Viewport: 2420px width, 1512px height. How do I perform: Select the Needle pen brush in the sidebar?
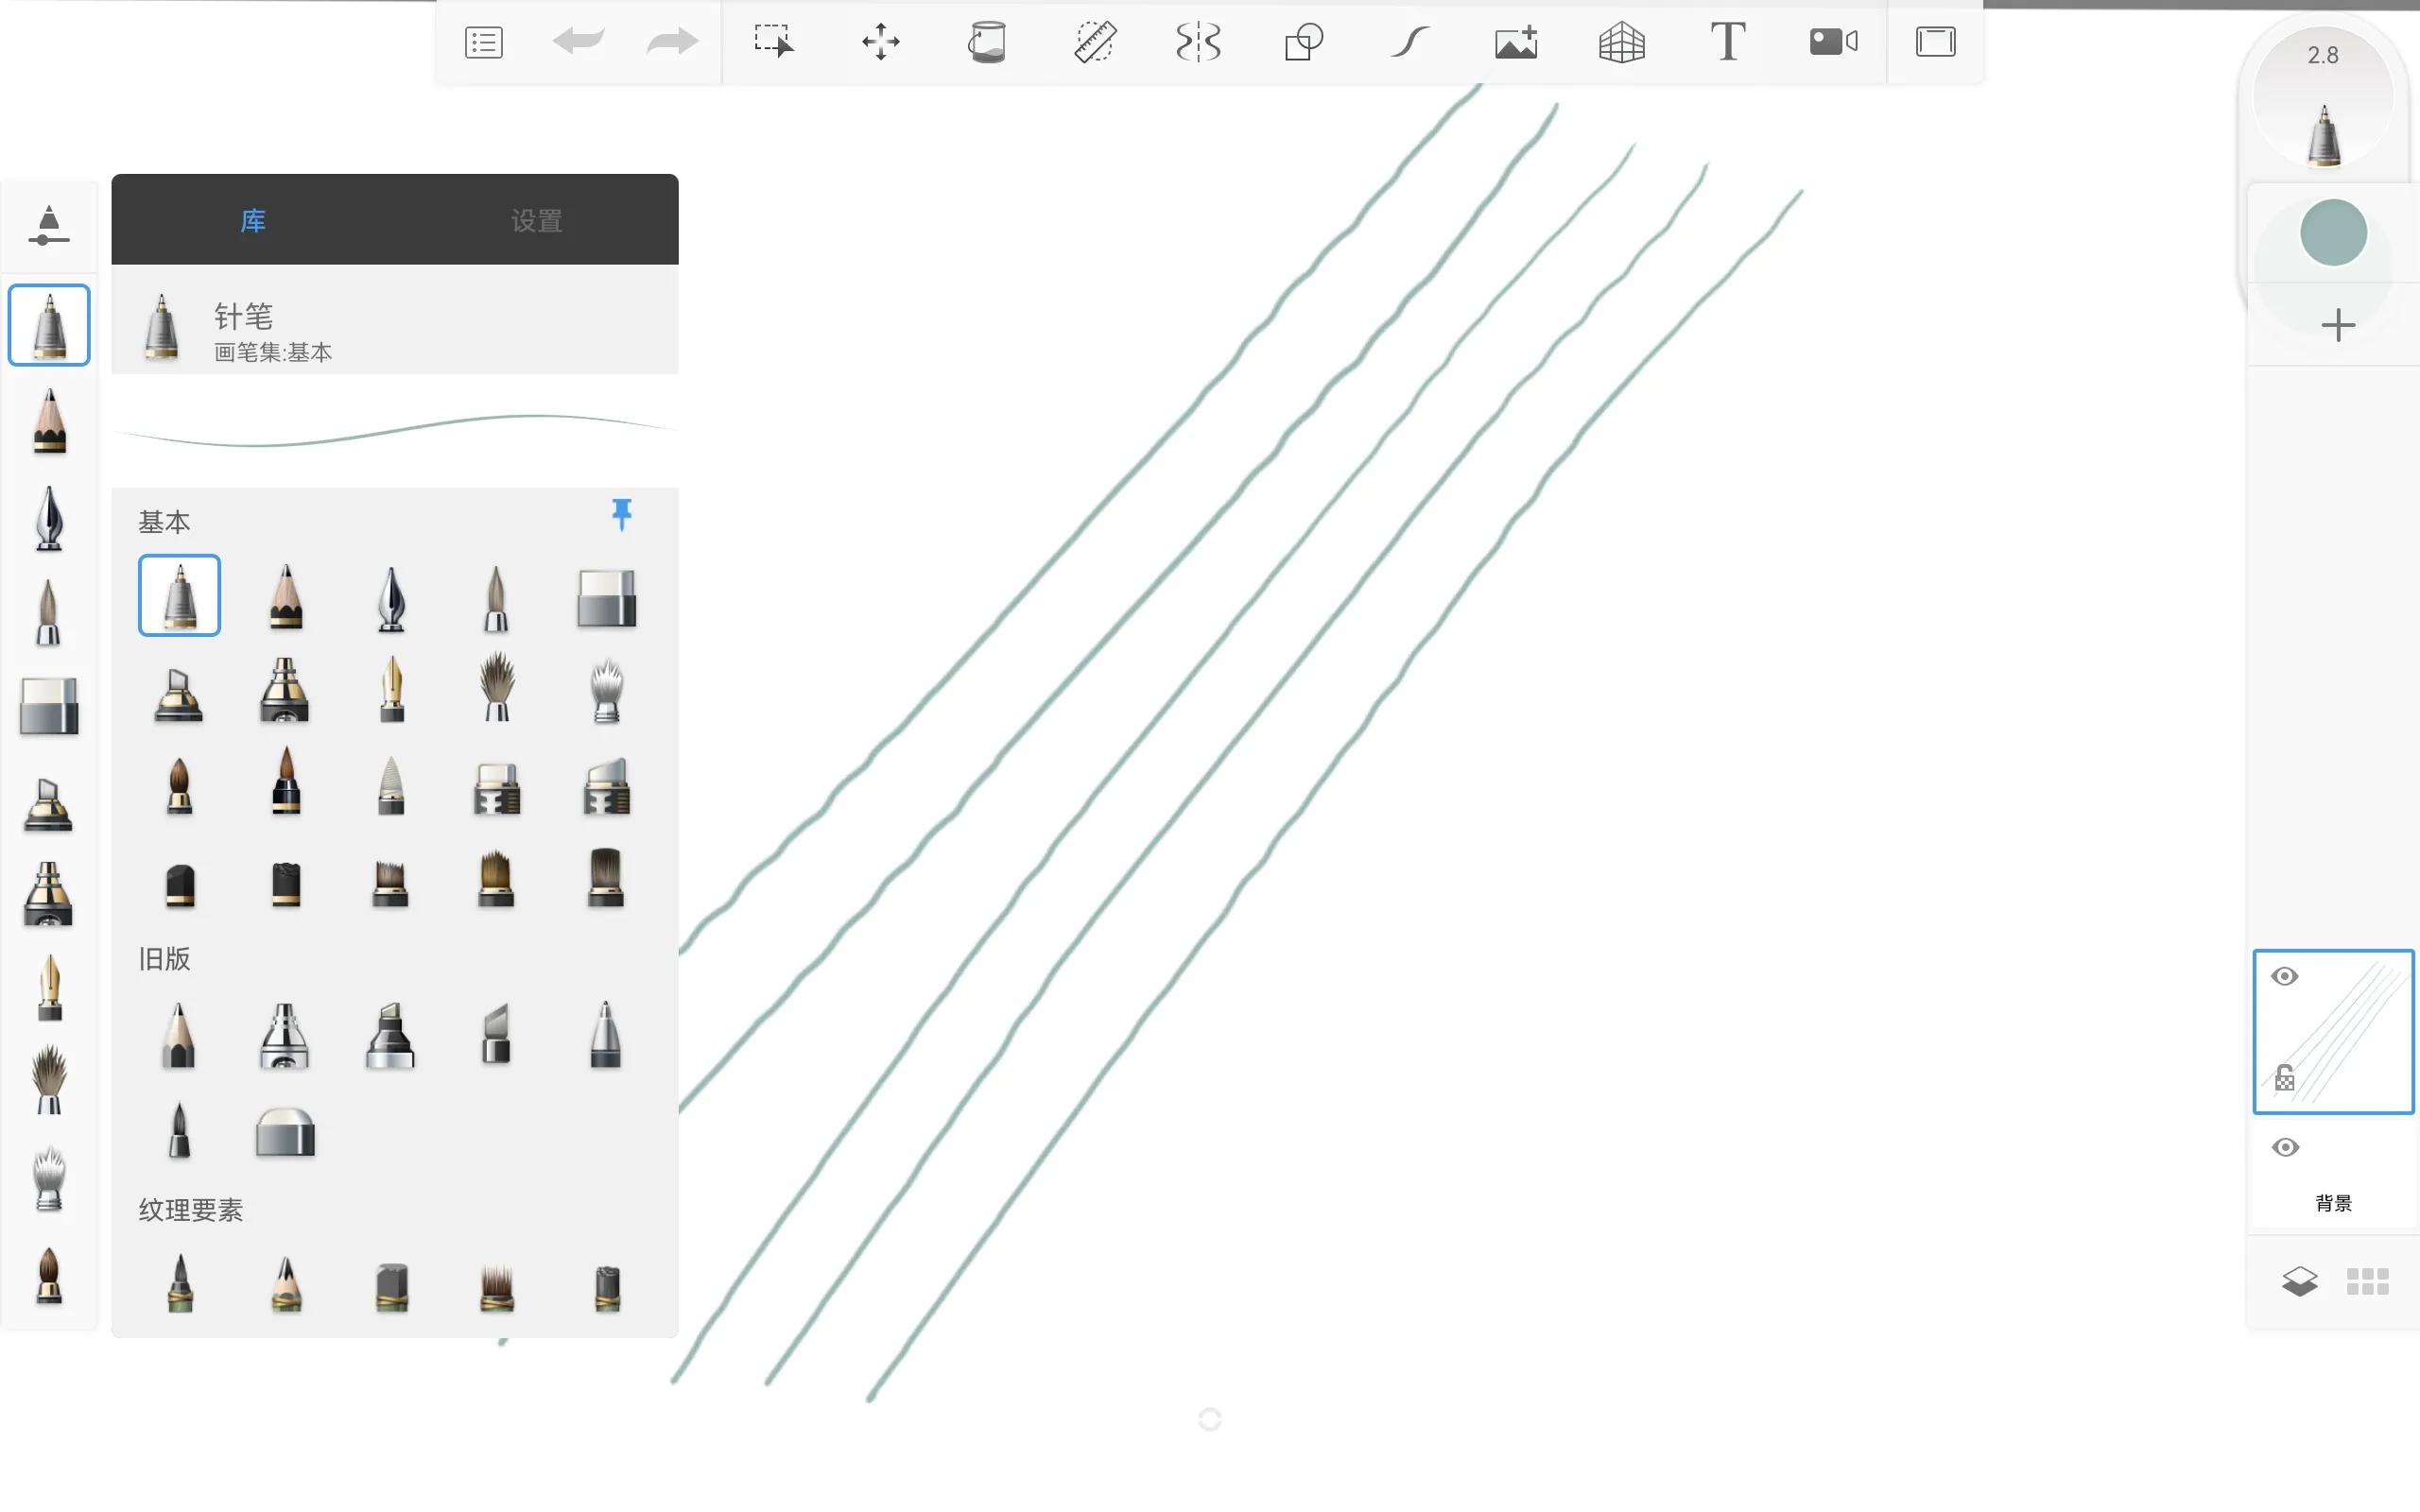pyautogui.click(x=49, y=325)
